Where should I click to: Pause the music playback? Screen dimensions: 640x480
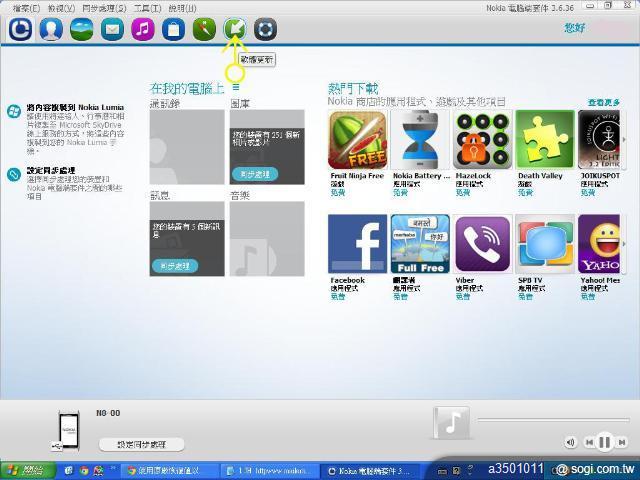pos(604,442)
